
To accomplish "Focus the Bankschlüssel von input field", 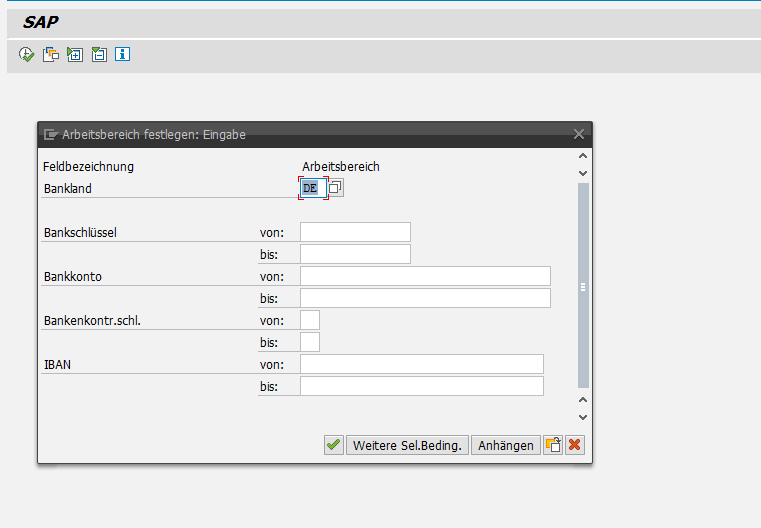I will coord(355,232).
